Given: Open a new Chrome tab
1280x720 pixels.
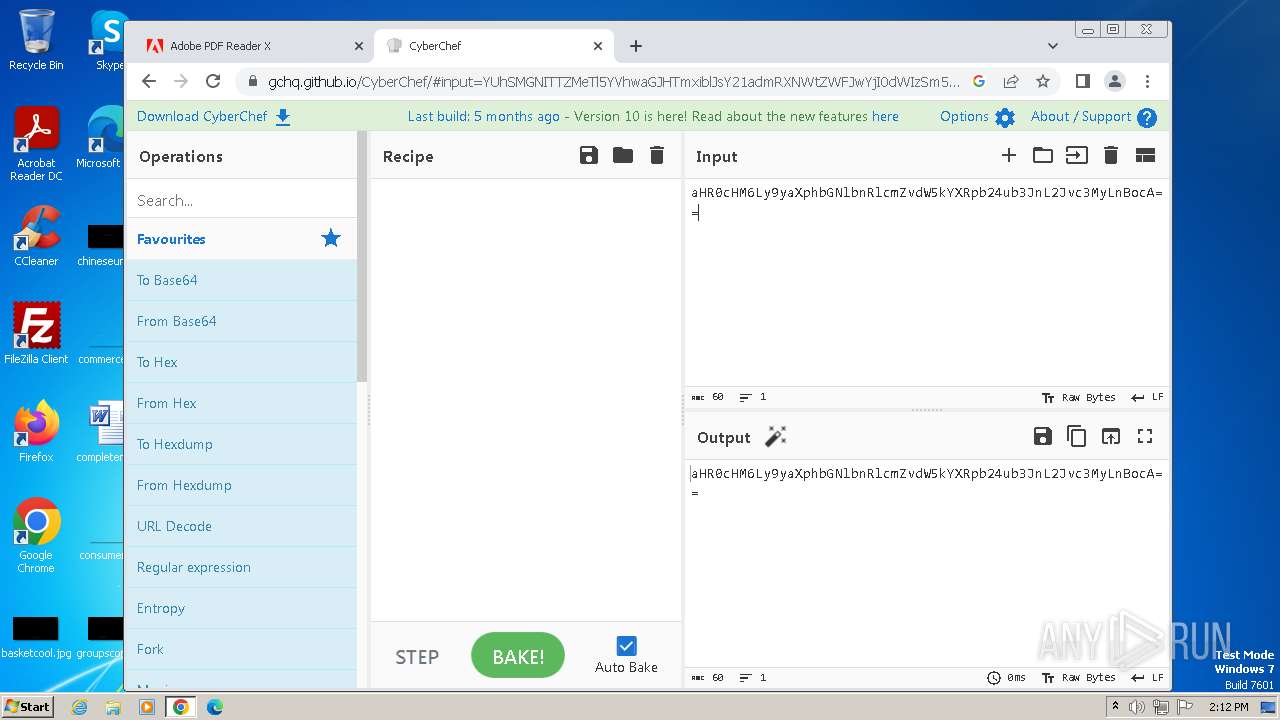Looking at the screenshot, I should click(636, 46).
